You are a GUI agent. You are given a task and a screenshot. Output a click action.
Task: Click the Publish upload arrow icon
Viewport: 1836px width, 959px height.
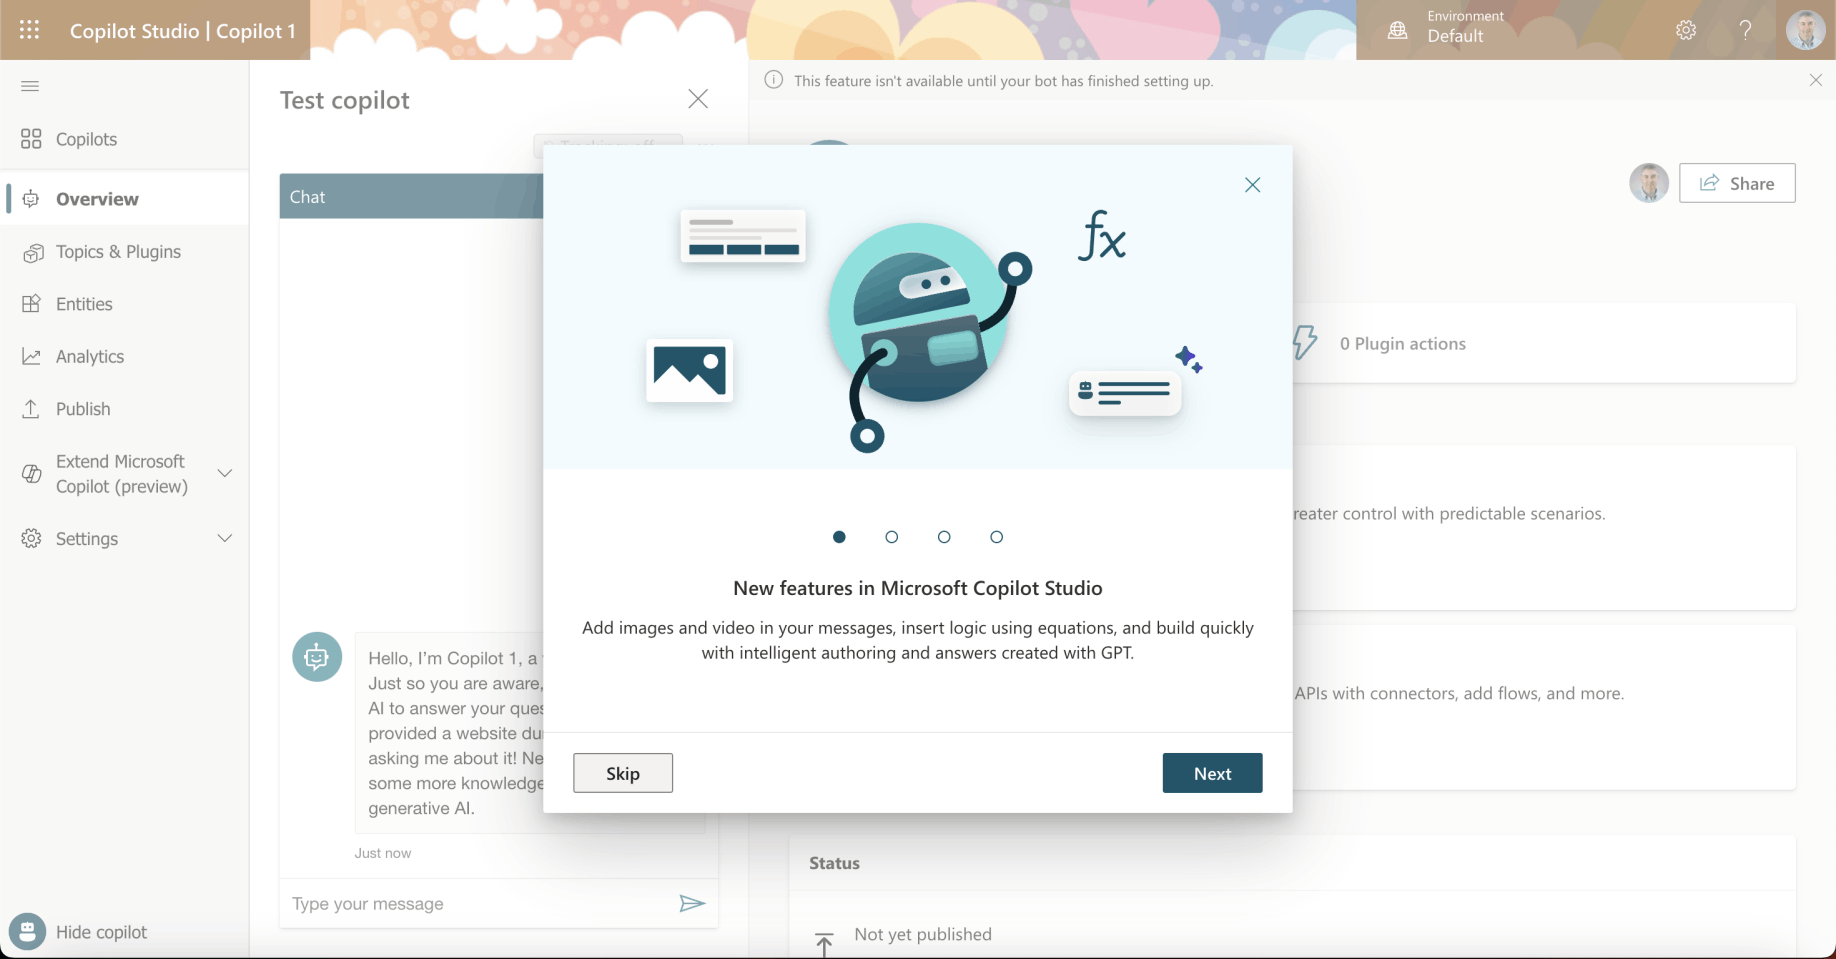coord(31,409)
